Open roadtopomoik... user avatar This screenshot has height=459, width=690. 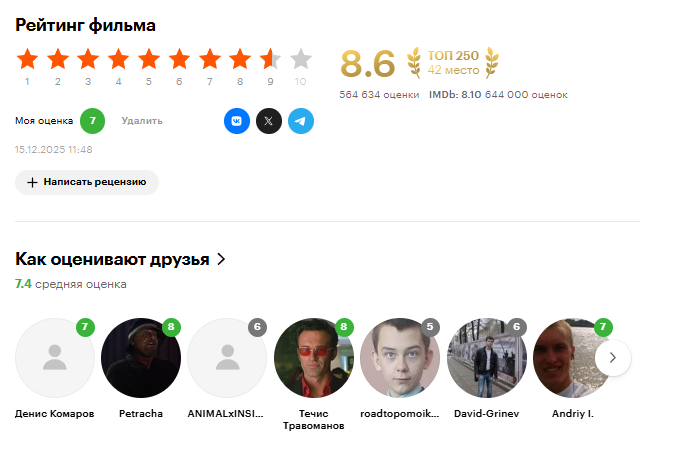(x=400, y=358)
